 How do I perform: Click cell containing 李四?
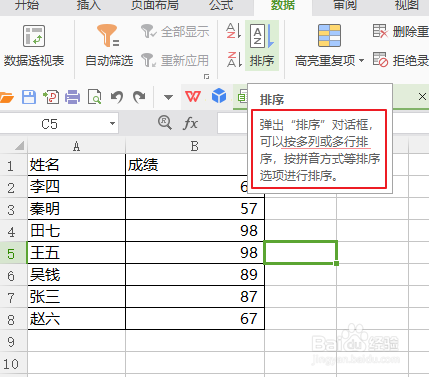(77, 187)
